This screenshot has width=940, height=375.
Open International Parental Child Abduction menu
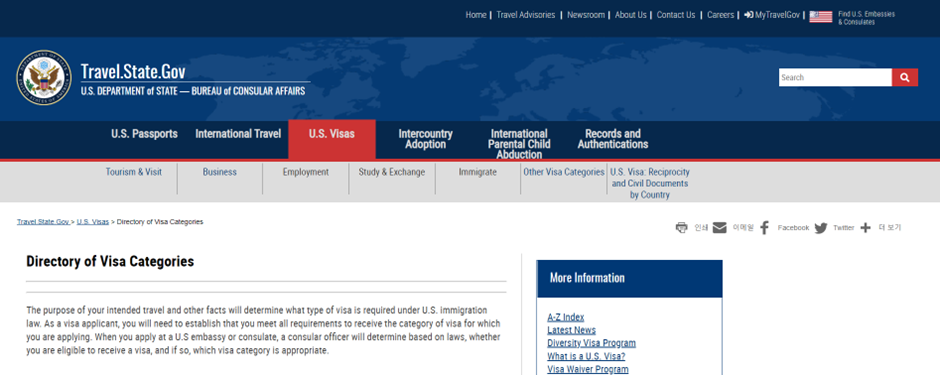[519, 144]
